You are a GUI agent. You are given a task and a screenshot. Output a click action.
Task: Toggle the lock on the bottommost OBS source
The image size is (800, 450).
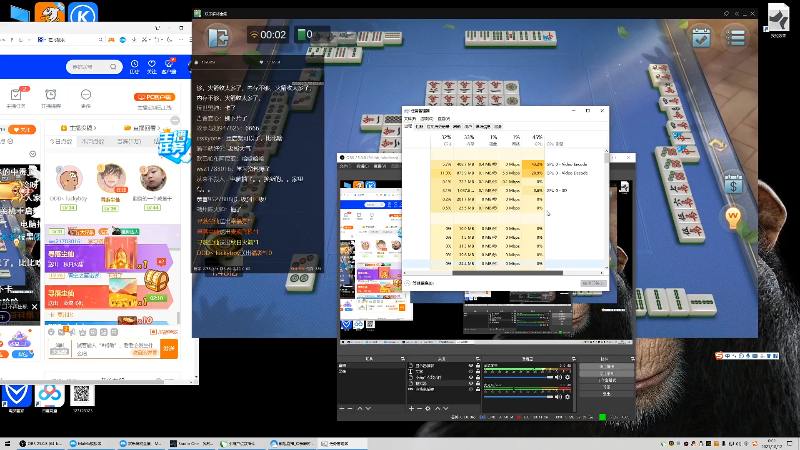click(478, 389)
